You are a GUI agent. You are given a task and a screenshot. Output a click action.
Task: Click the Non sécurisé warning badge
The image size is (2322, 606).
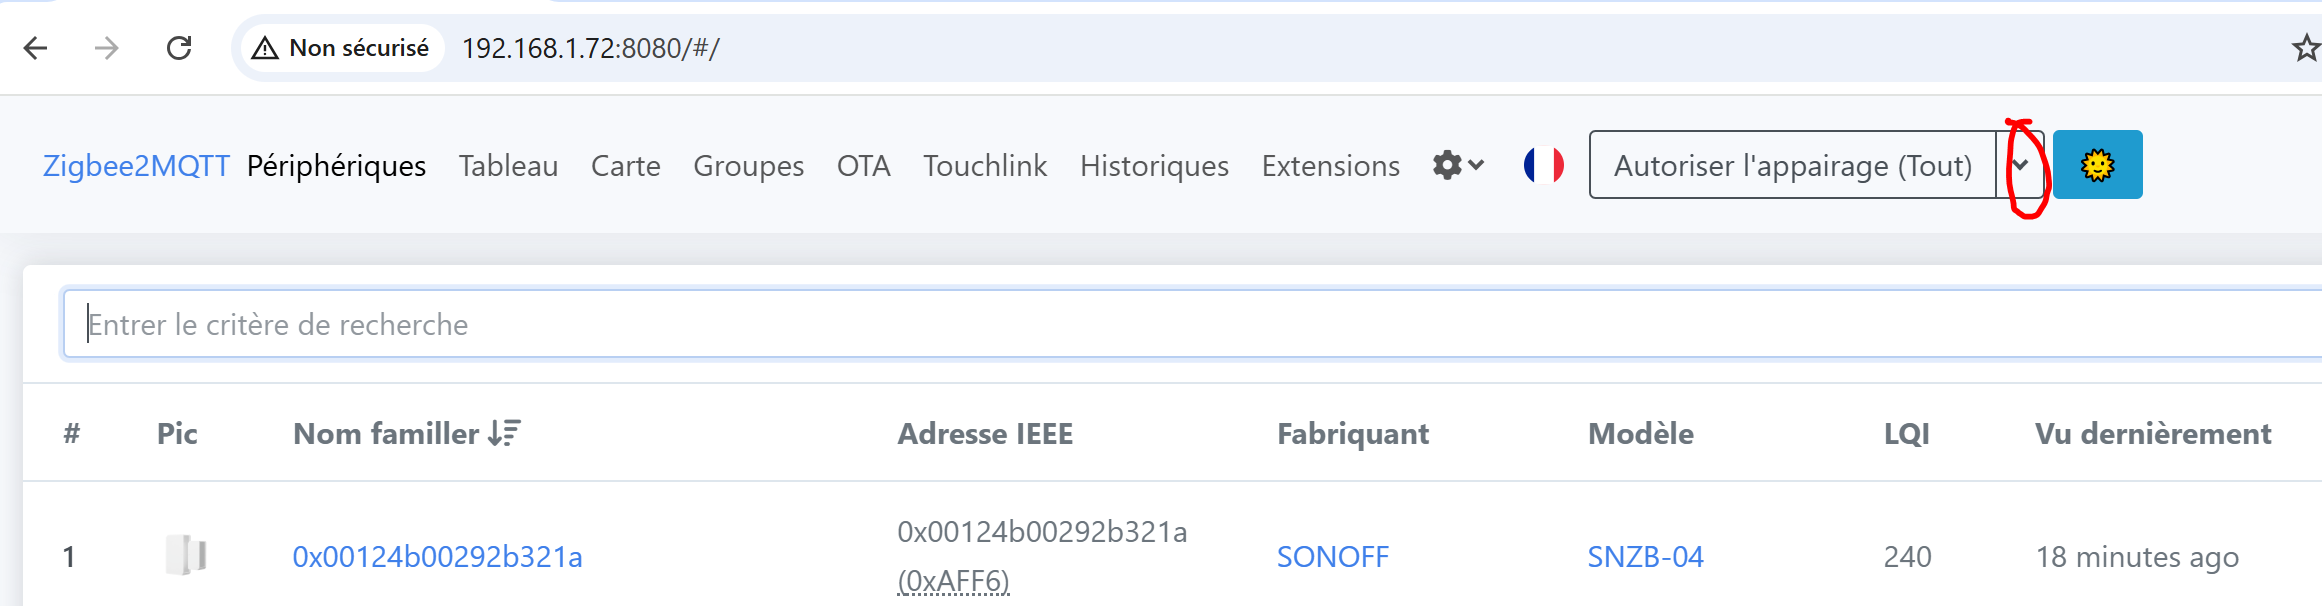[x=341, y=48]
